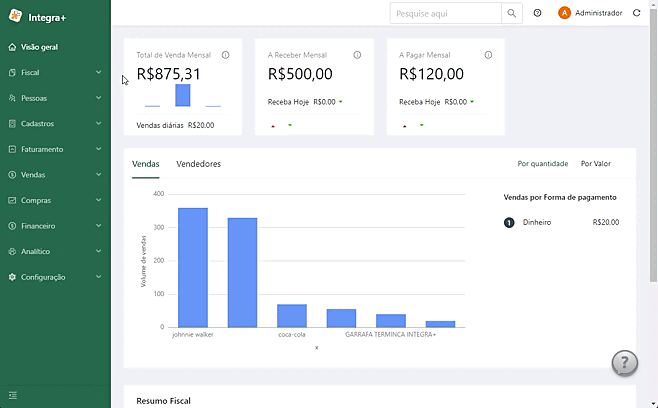This screenshot has height=408, width=658.
Task: Open the floating help question bubble
Action: point(624,363)
